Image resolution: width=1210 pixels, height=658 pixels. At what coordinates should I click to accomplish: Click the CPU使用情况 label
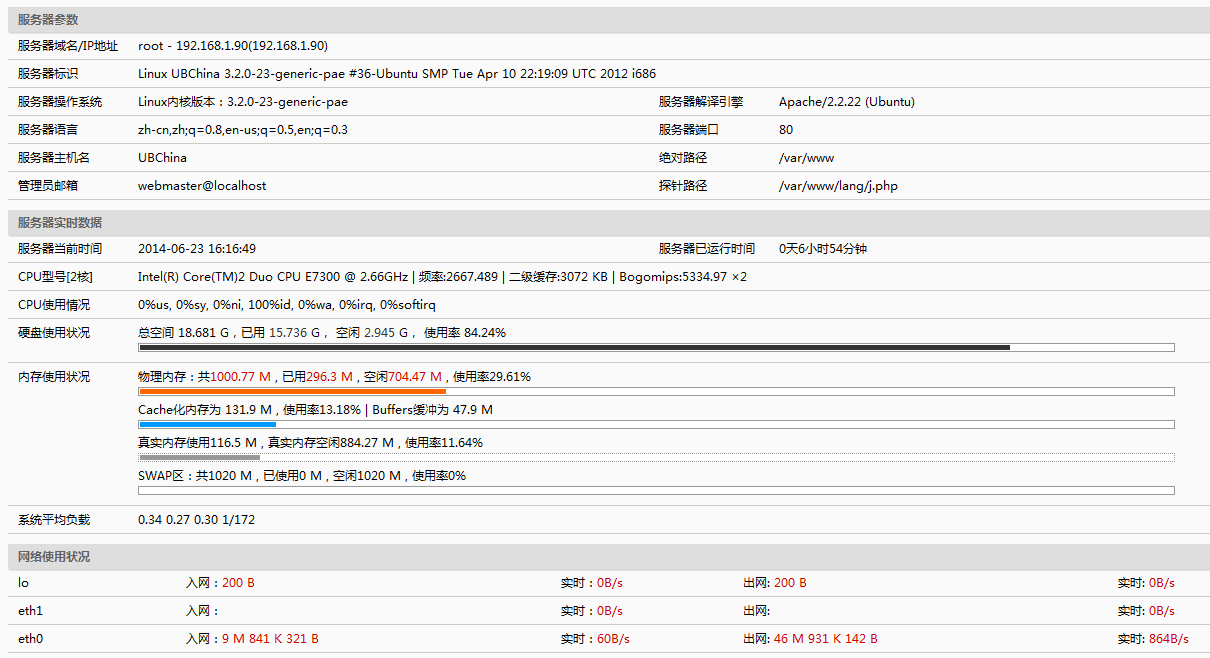[x=54, y=305]
